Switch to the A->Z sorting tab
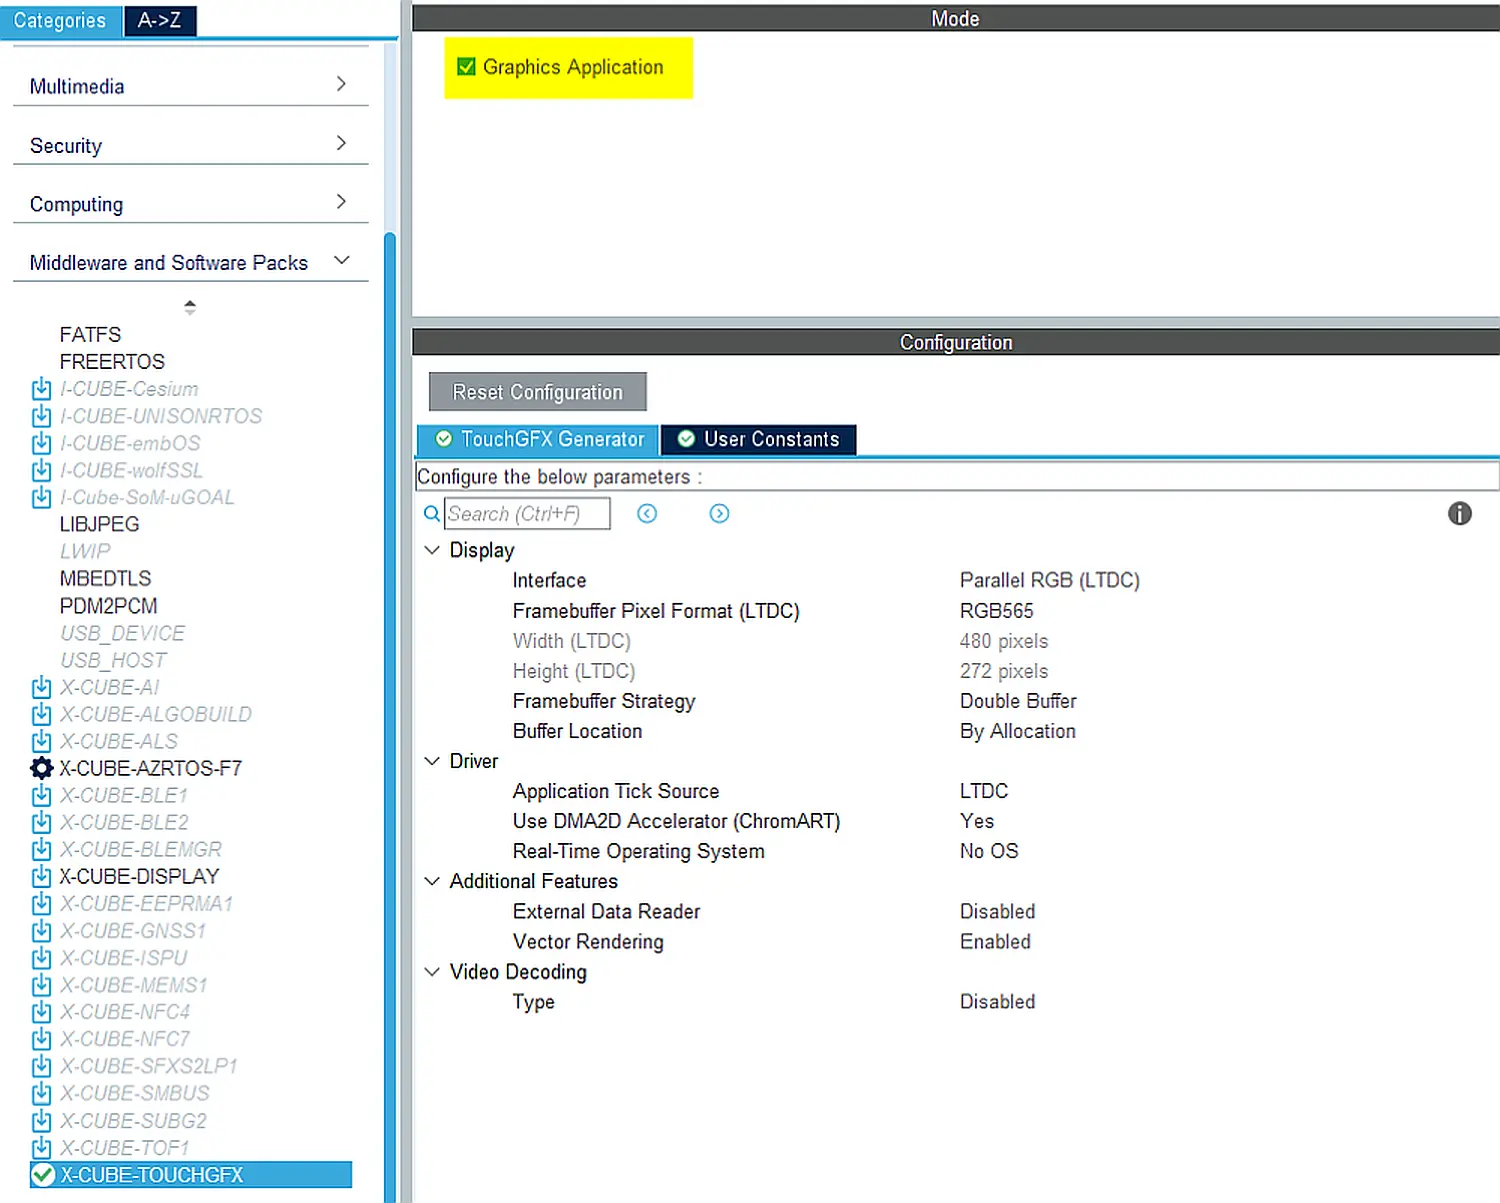The height and width of the screenshot is (1203, 1500). [159, 20]
